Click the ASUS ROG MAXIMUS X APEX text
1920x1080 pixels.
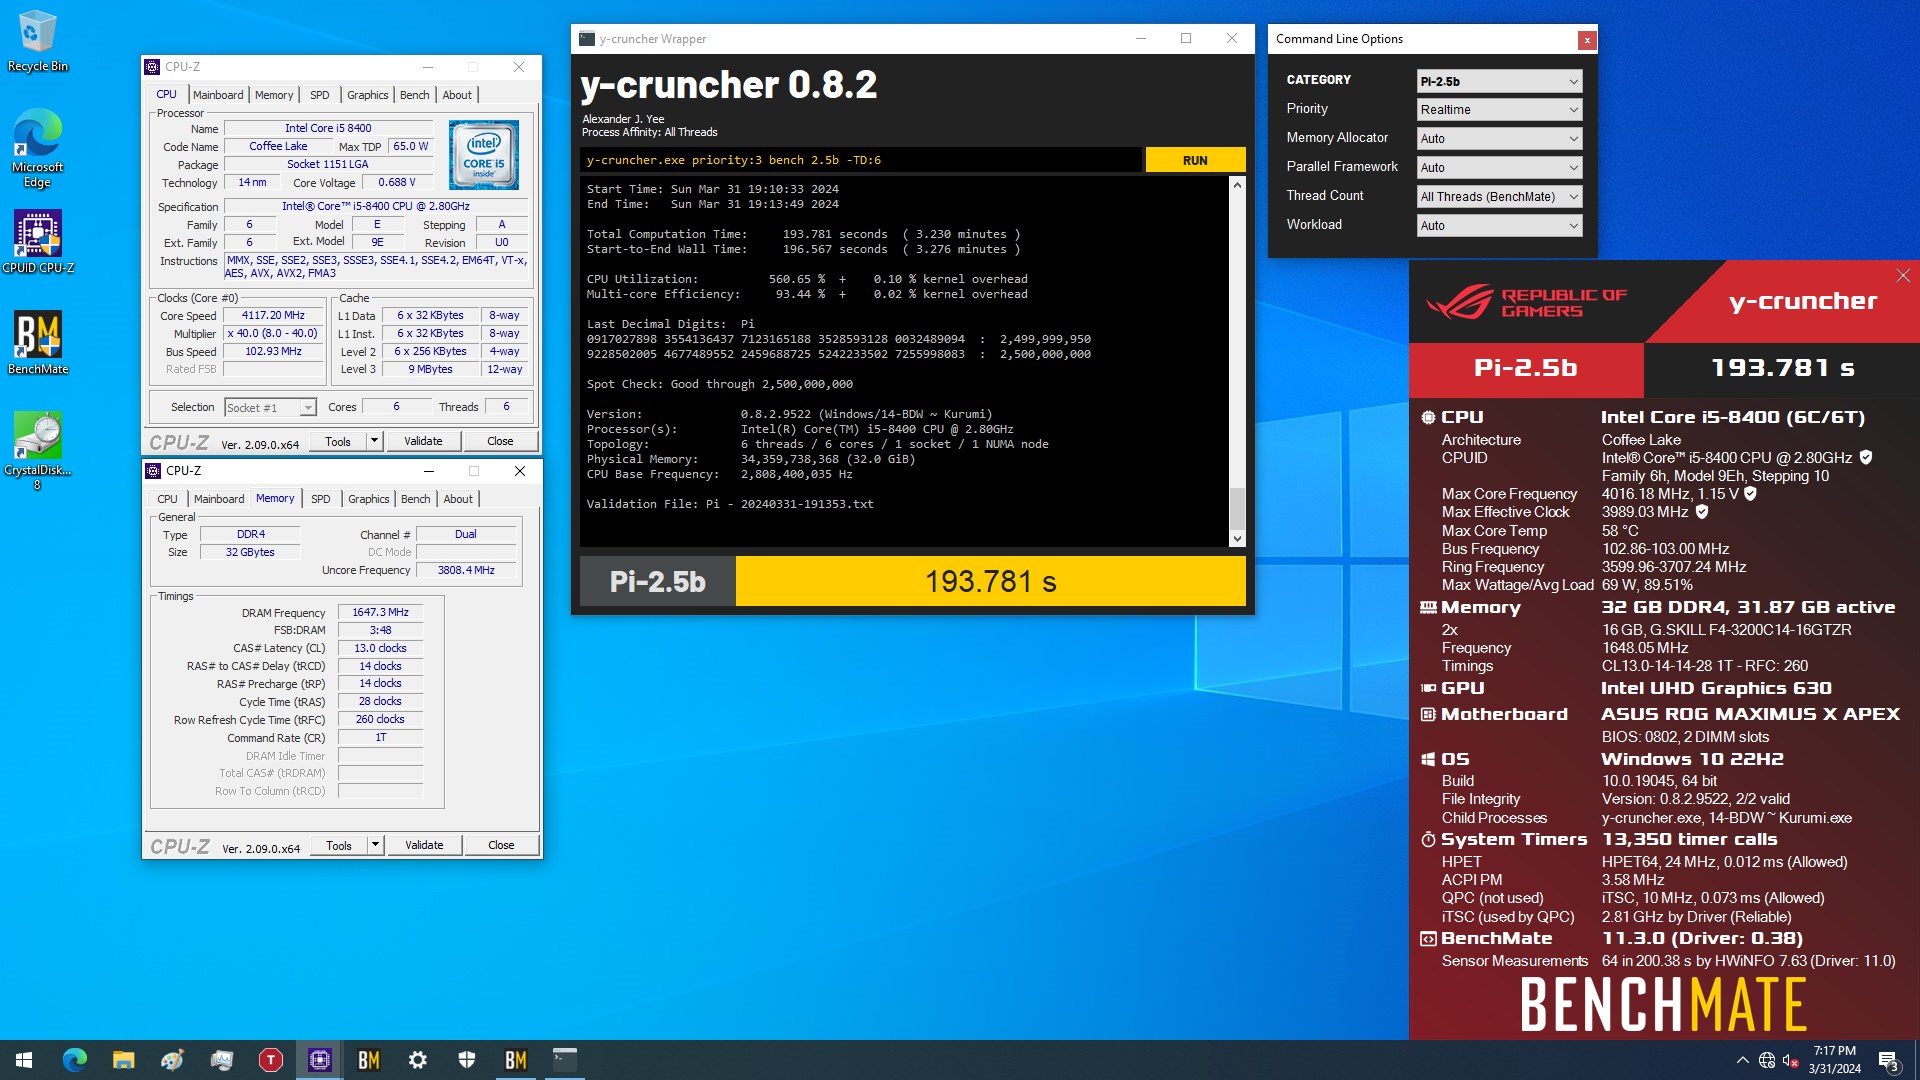[1750, 714]
